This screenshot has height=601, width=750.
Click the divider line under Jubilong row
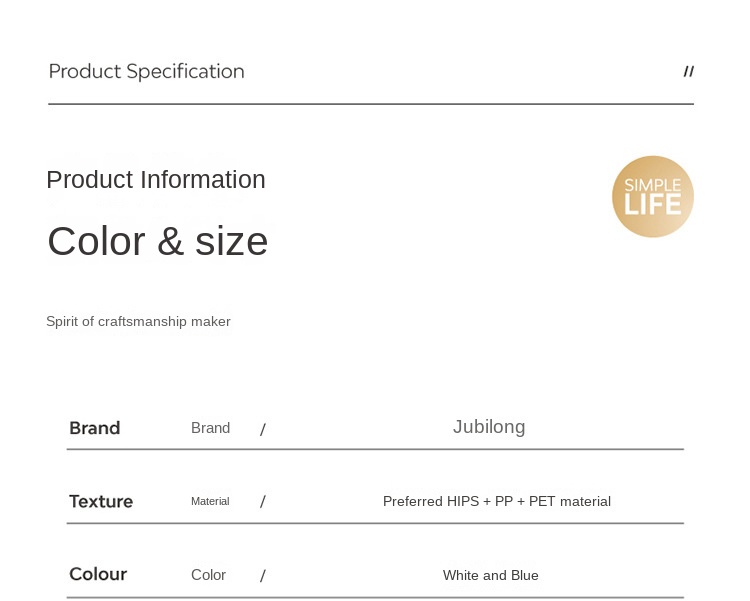[375, 449]
